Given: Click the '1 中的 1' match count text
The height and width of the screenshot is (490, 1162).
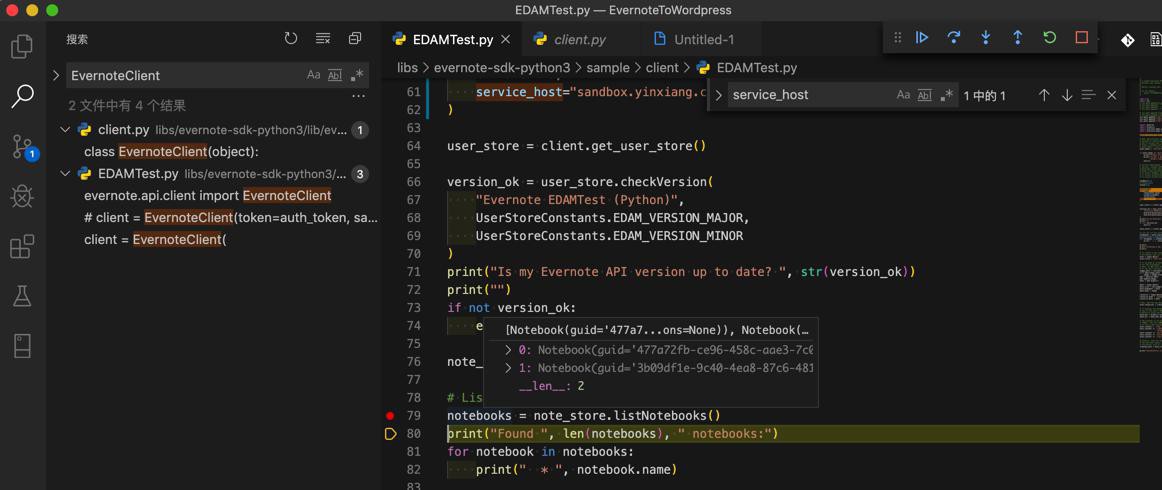Looking at the screenshot, I should coord(985,96).
